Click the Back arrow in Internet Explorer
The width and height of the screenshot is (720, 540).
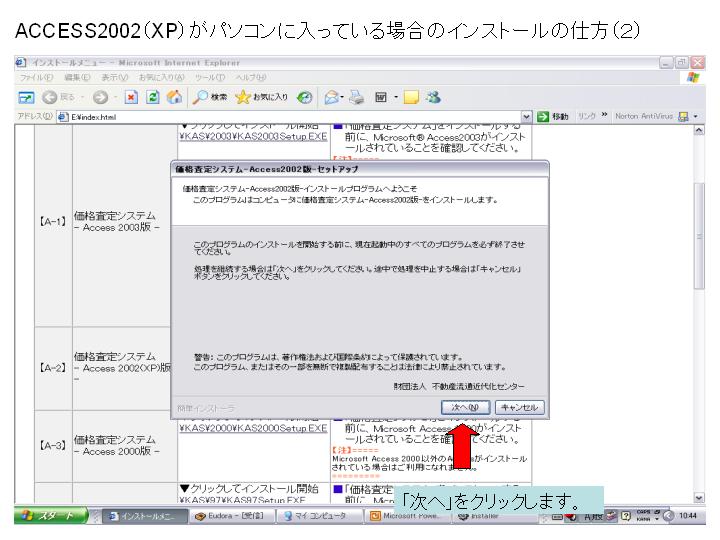(50, 97)
